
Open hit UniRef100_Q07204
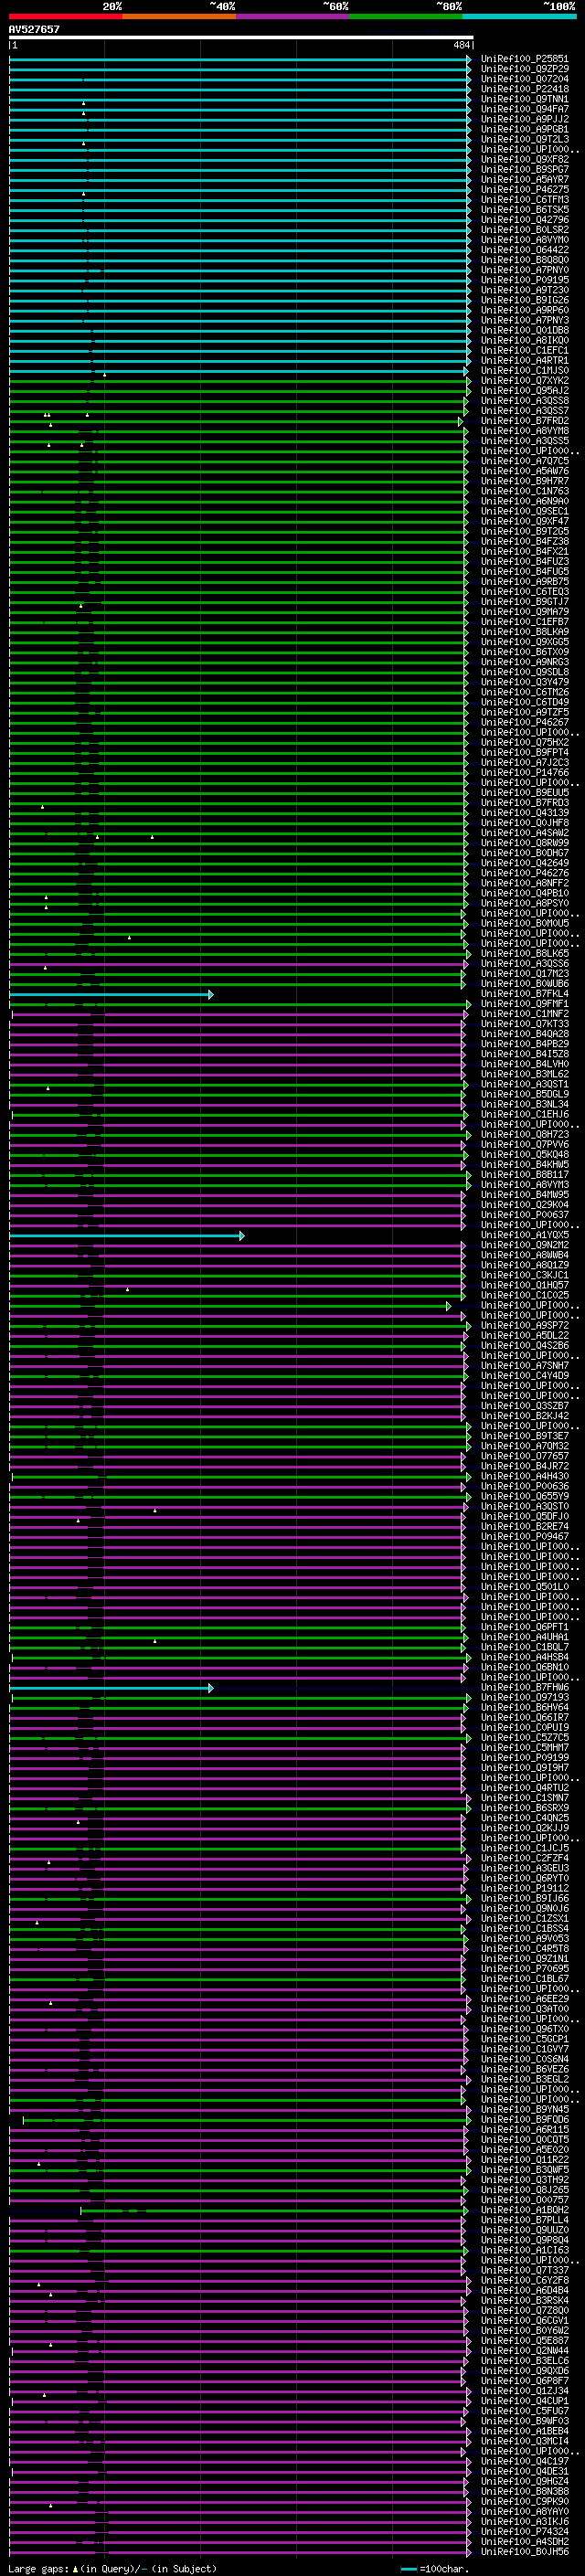point(525,79)
